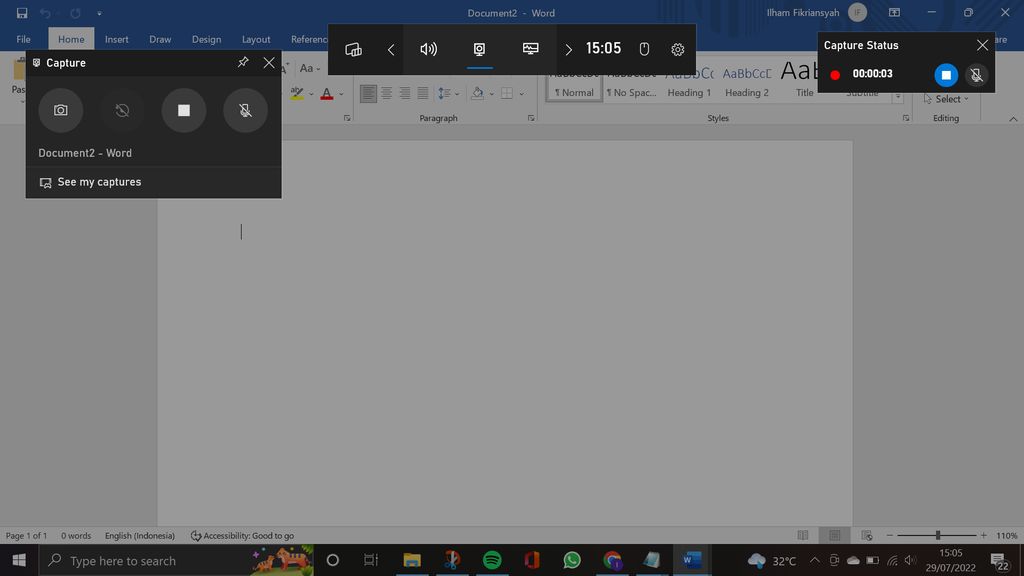
Task: Open the Audio widget in Game Bar
Action: click(x=428, y=48)
